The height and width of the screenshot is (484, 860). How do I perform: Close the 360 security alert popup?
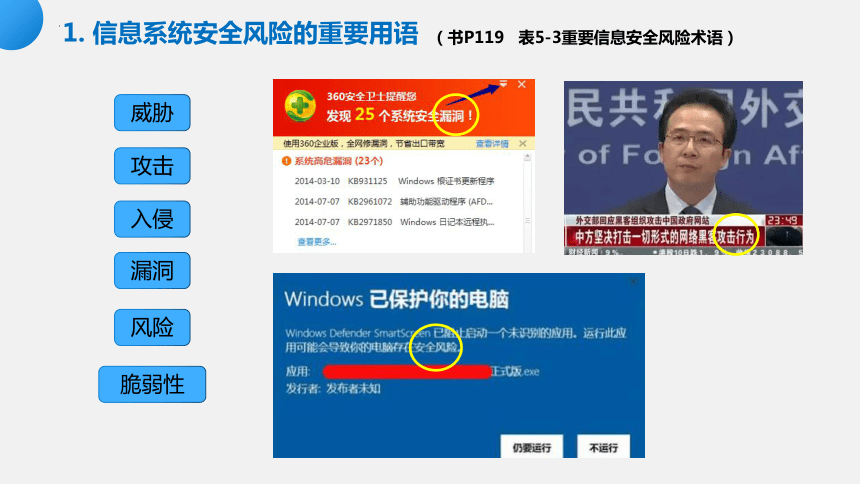pos(522,84)
